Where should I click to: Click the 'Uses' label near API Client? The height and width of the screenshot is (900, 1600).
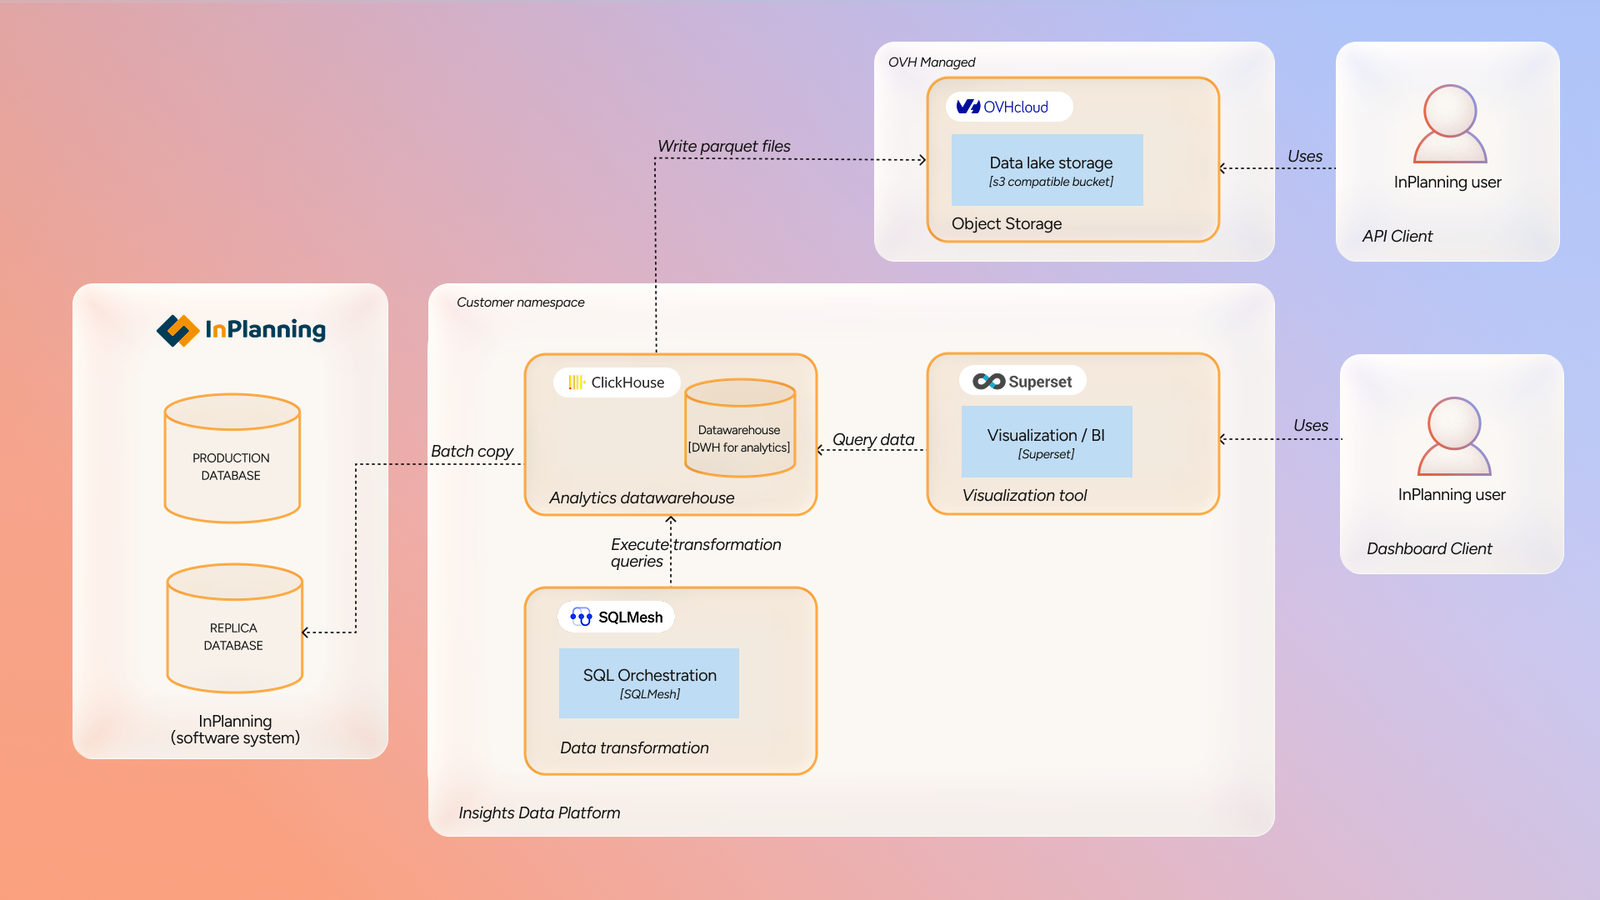pyautogui.click(x=1305, y=156)
